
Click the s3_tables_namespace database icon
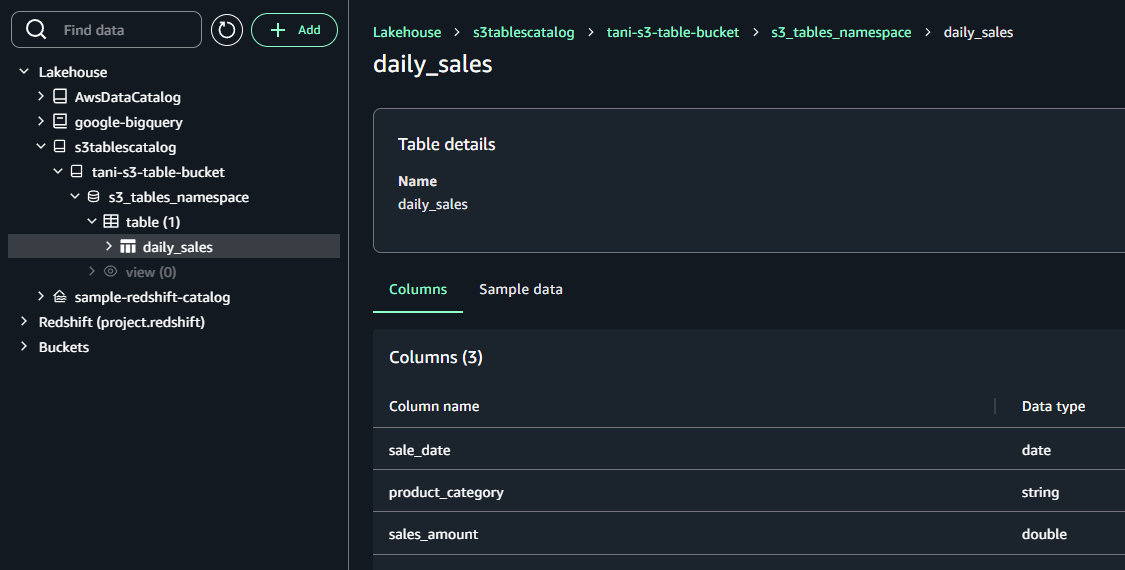pyautogui.click(x=94, y=197)
